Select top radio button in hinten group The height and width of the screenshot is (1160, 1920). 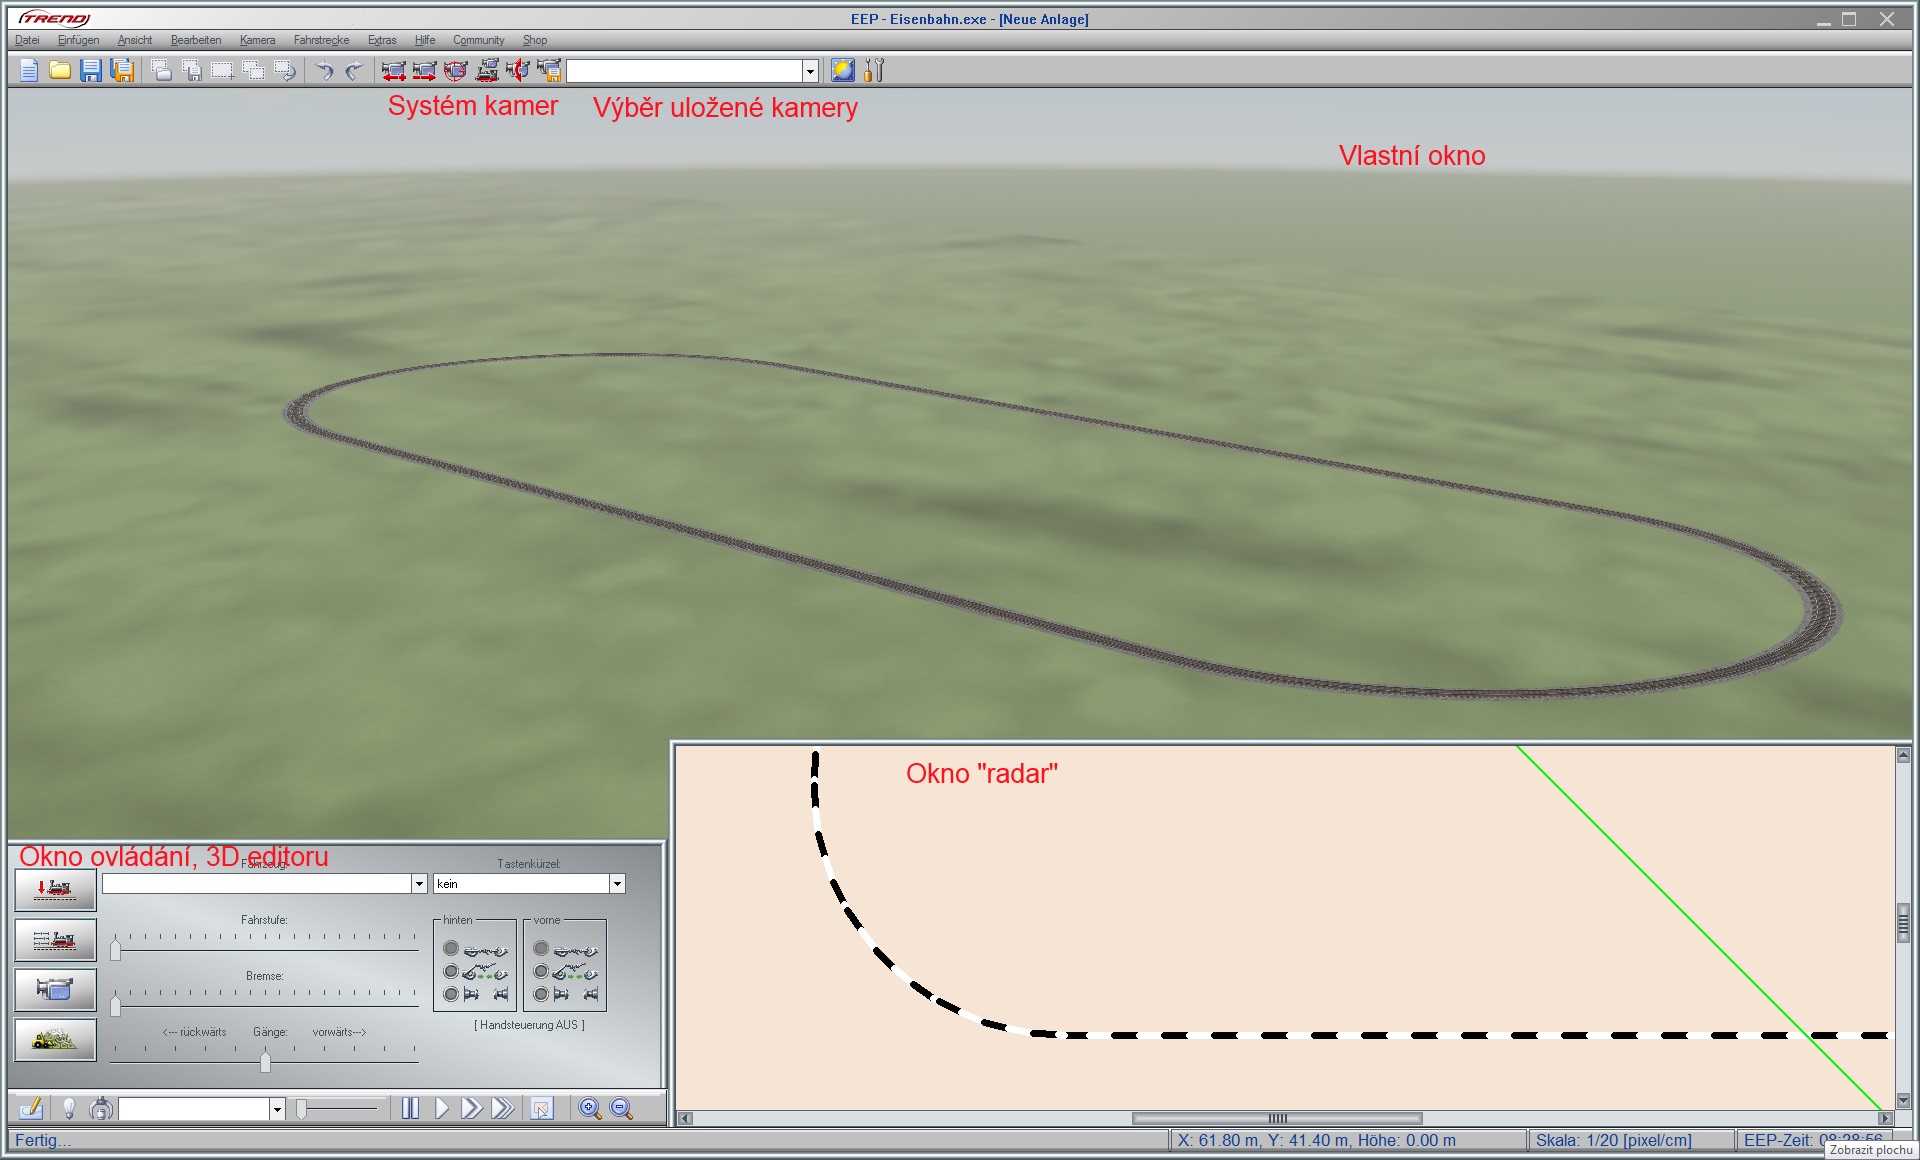click(x=451, y=948)
